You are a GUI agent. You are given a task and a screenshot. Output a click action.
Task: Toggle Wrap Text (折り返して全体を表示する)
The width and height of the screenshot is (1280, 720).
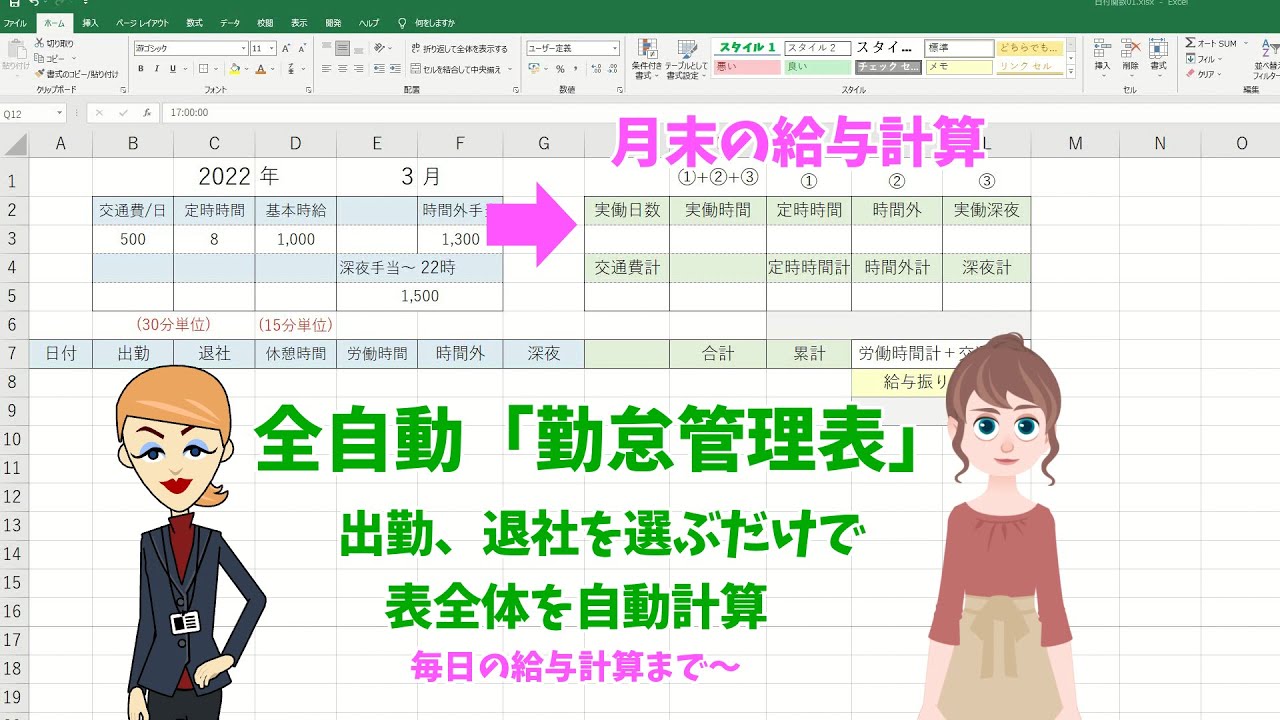(459, 48)
